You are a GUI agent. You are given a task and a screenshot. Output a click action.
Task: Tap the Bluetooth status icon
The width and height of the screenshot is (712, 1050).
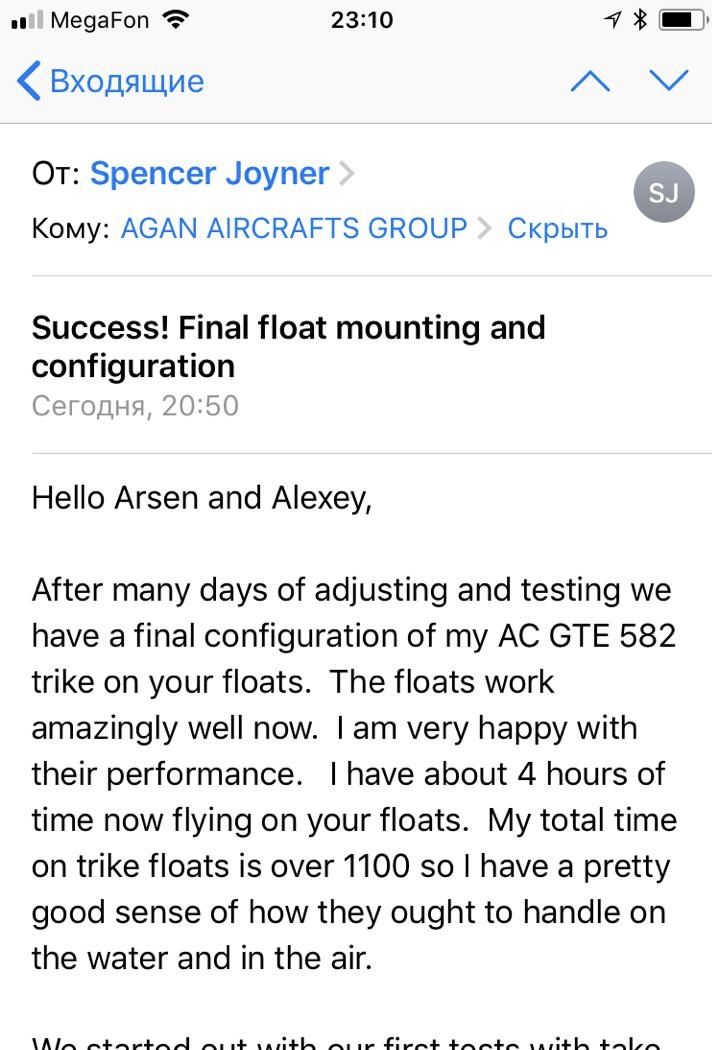tap(641, 20)
